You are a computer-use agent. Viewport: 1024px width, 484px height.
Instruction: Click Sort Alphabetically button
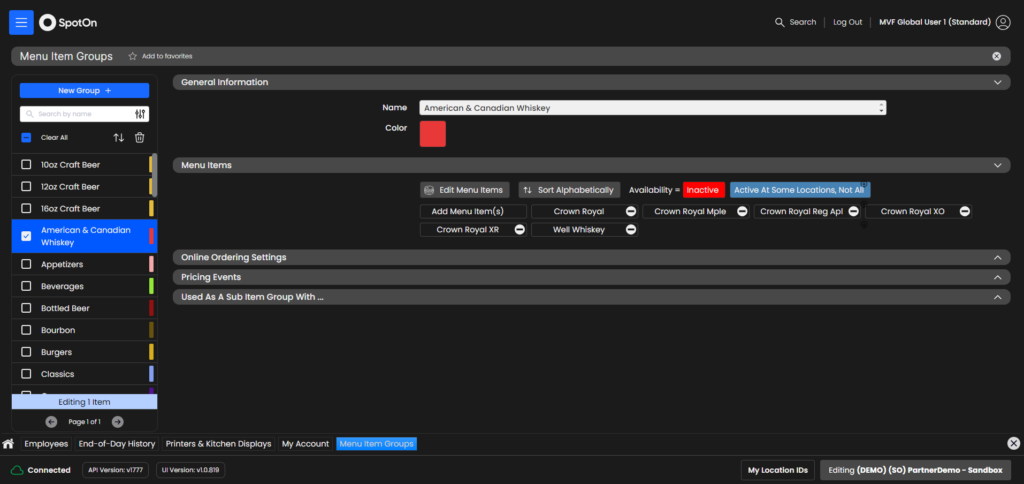[569, 190]
